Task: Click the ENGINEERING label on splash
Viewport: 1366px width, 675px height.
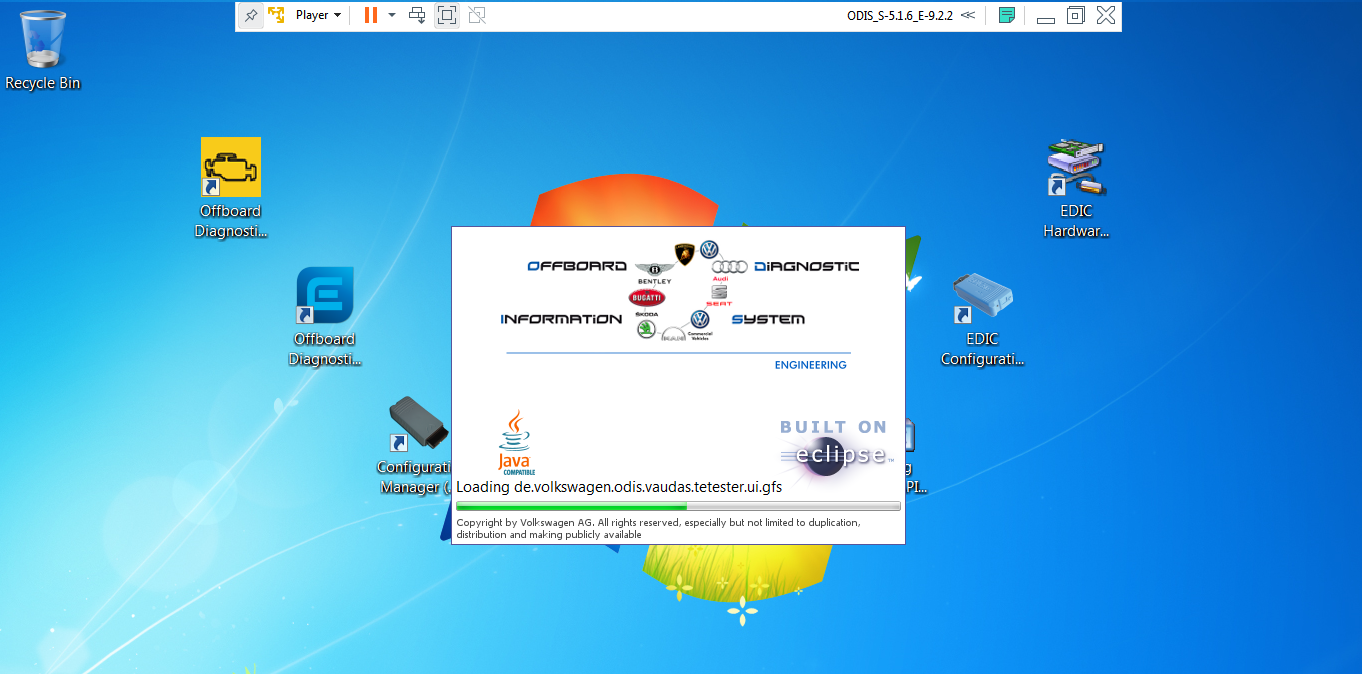Action: pyautogui.click(x=810, y=365)
